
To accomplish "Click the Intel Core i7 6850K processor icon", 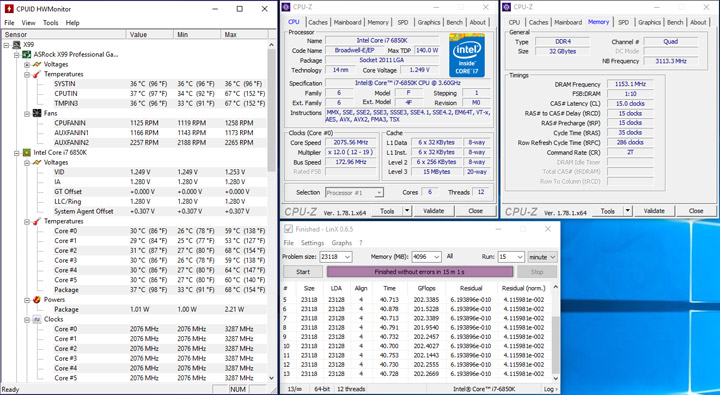I will pyautogui.click(x=27, y=152).
